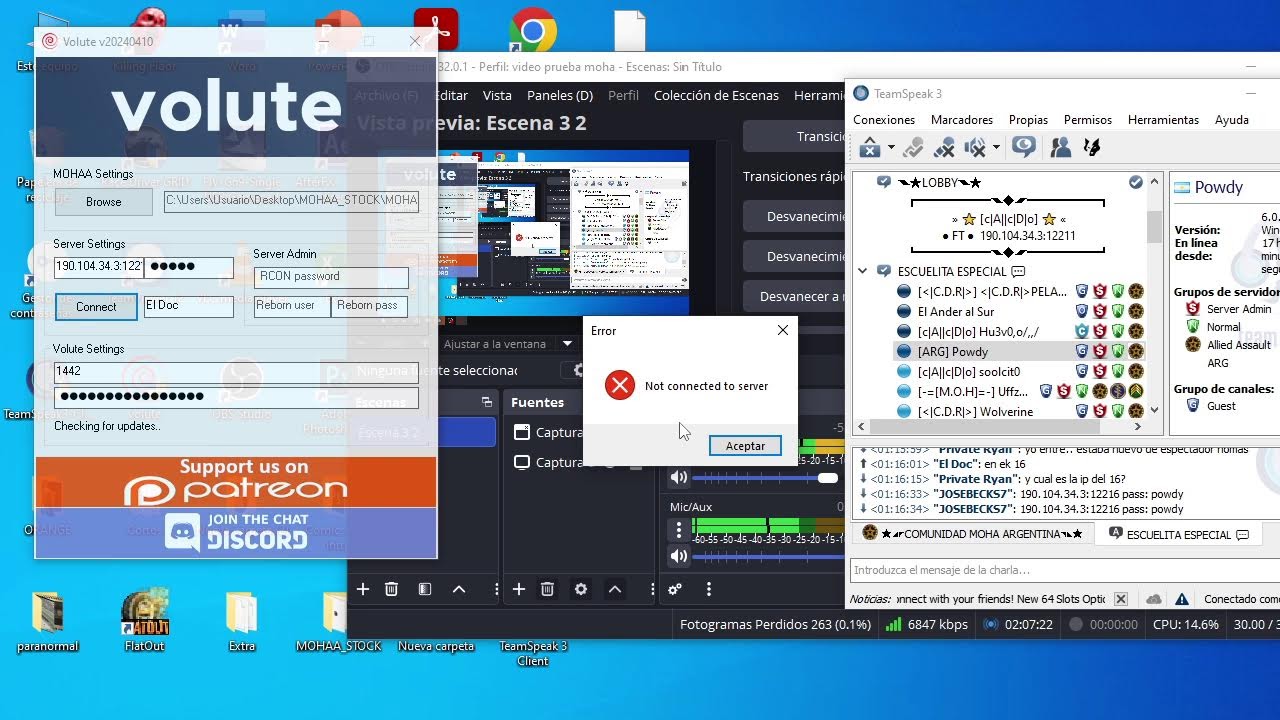Viewport: 1280px width, 720px height.
Task: Click Aceptar in the Error dialog
Action: (x=745, y=446)
